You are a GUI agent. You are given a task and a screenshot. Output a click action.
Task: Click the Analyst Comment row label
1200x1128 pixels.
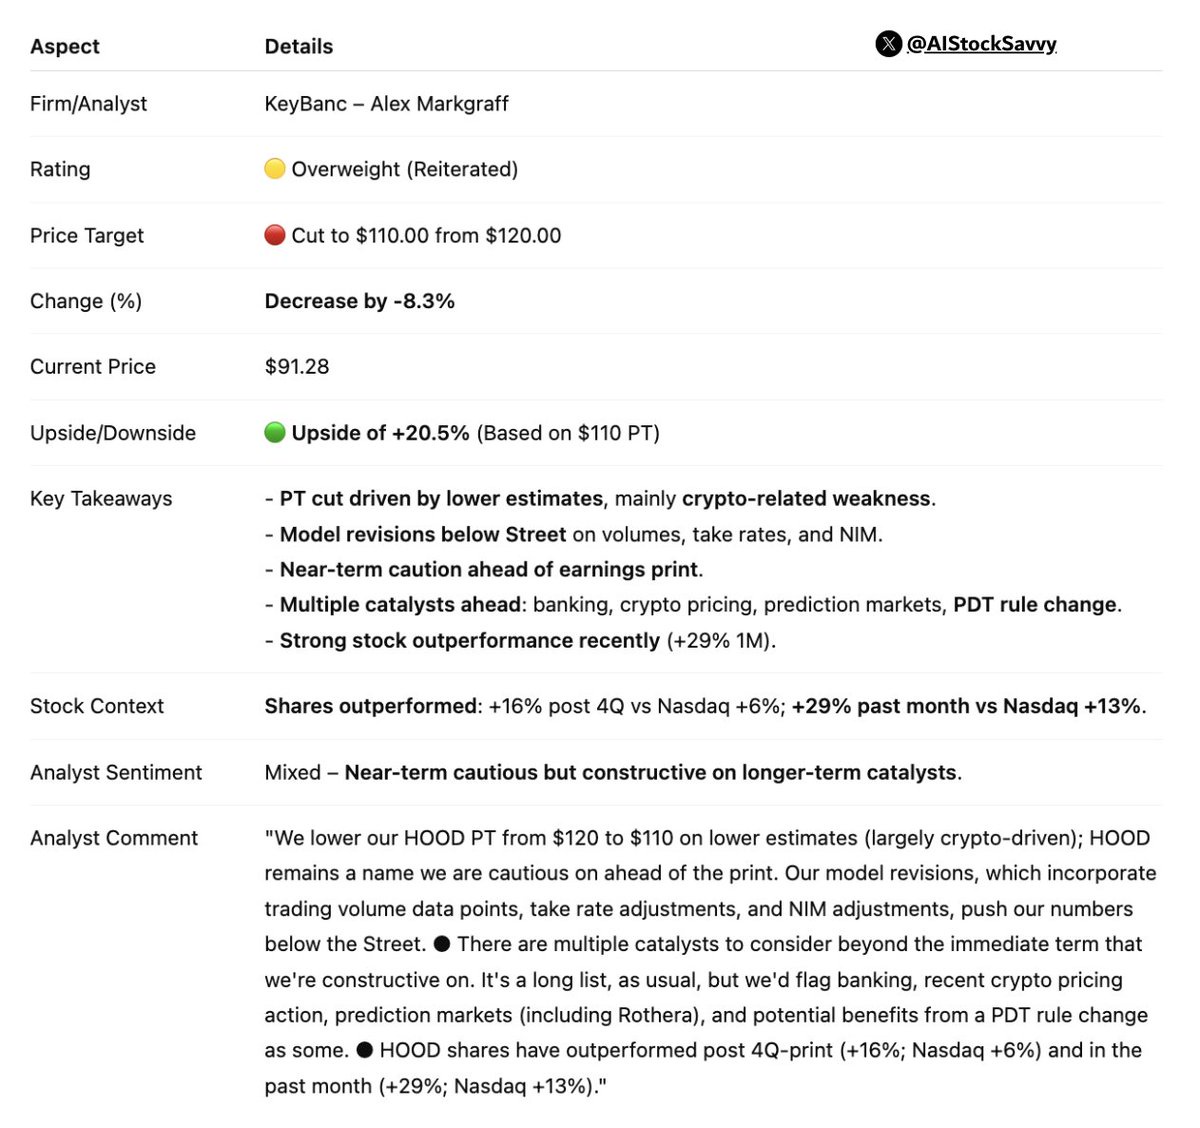(x=114, y=838)
